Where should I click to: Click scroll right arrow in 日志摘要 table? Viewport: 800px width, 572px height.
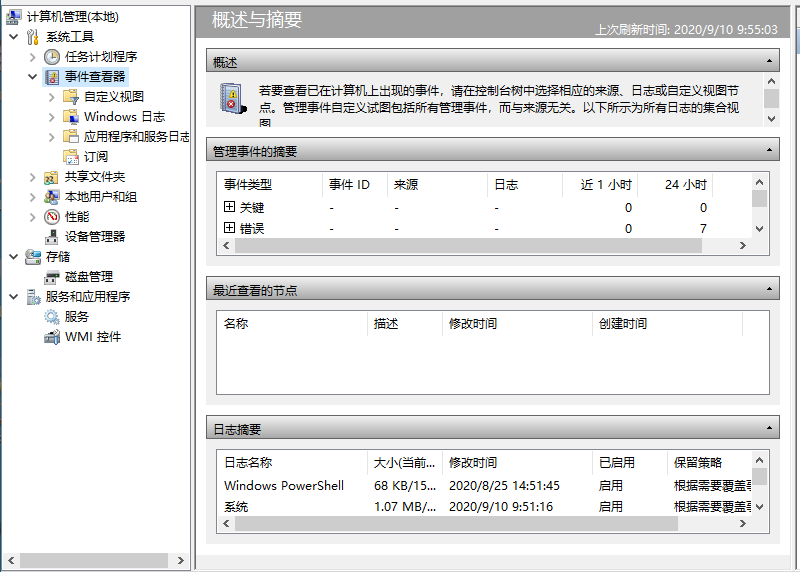coord(743,524)
